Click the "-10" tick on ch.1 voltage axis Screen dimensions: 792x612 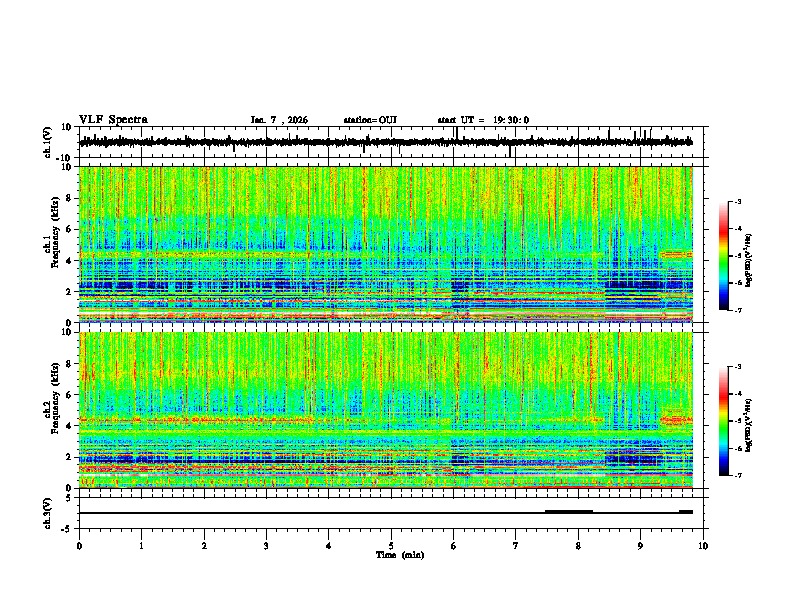(x=65, y=158)
